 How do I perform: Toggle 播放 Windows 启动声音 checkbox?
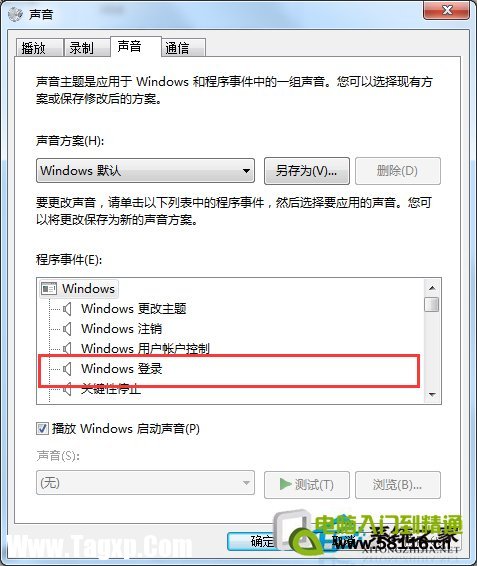point(42,429)
